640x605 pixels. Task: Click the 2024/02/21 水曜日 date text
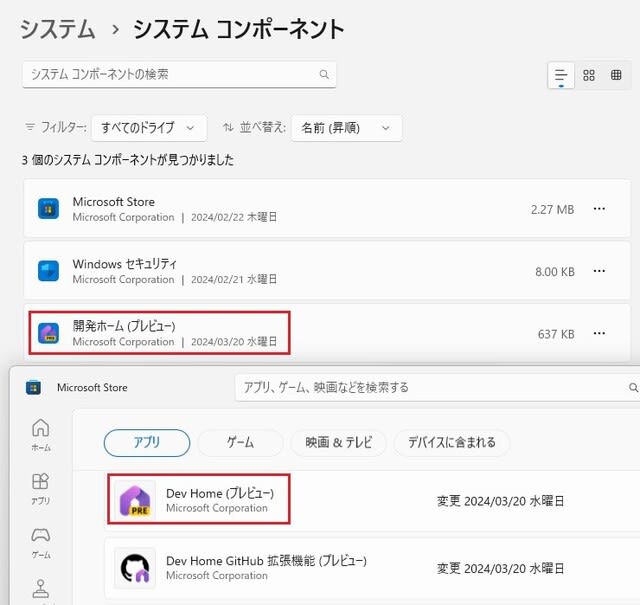(x=234, y=280)
